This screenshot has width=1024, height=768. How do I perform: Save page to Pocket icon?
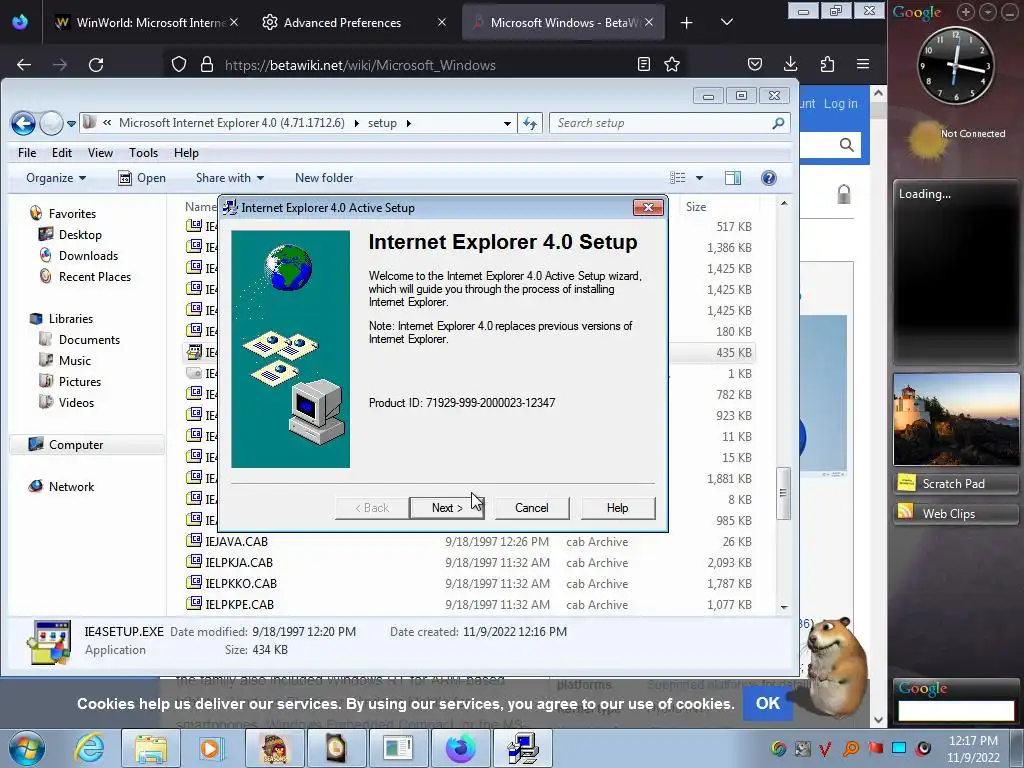pyautogui.click(x=755, y=64)
